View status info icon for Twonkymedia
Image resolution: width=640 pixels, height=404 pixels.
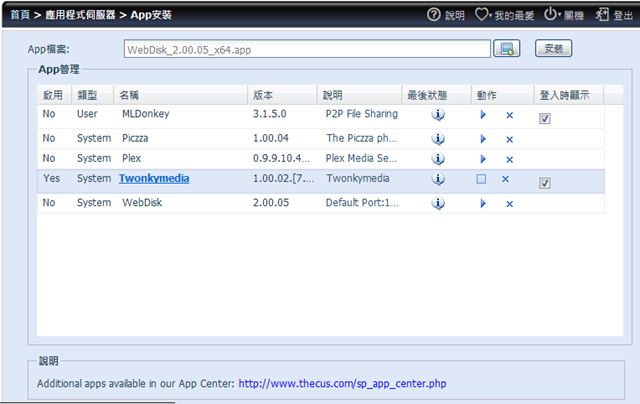click(438, 179)
